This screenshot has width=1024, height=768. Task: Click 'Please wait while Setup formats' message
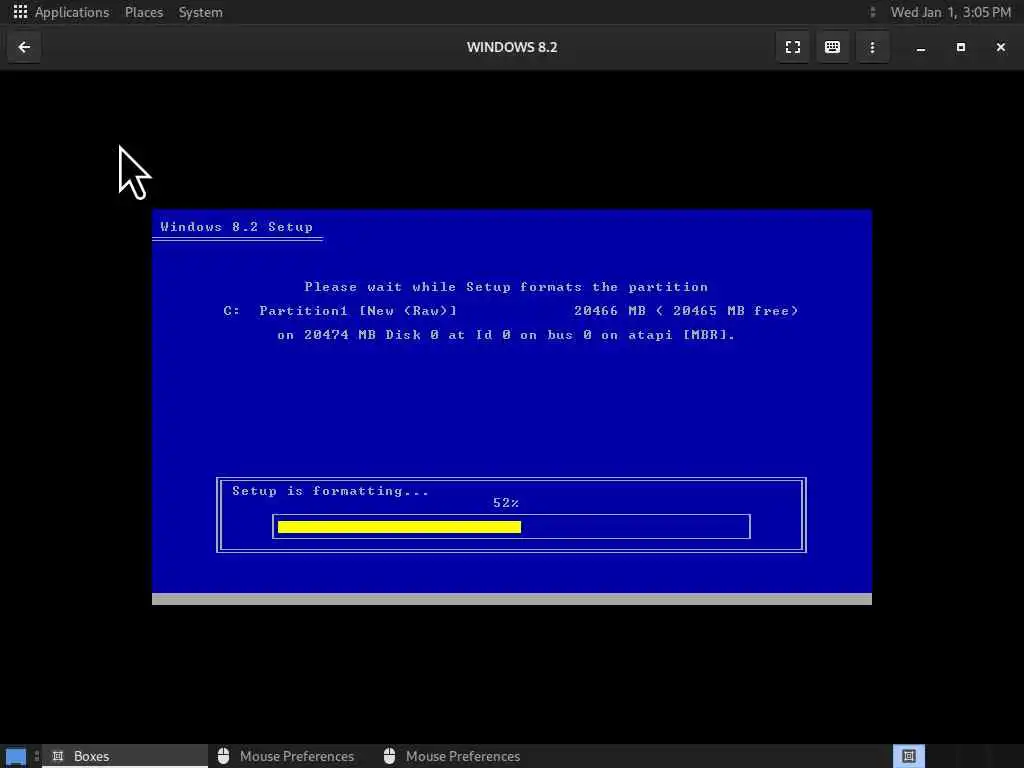(506, 287)
